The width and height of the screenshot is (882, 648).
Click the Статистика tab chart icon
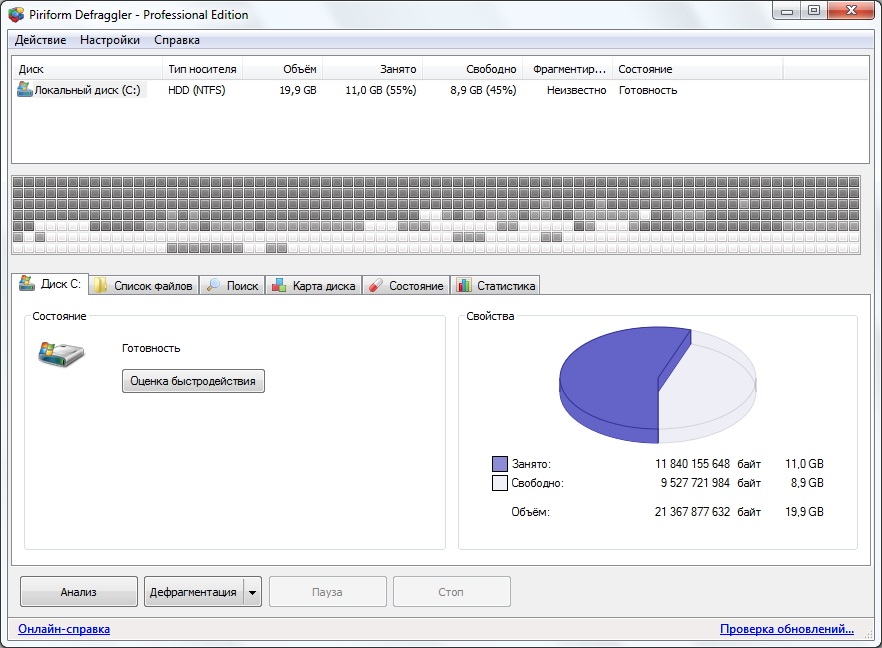(464, 286)
